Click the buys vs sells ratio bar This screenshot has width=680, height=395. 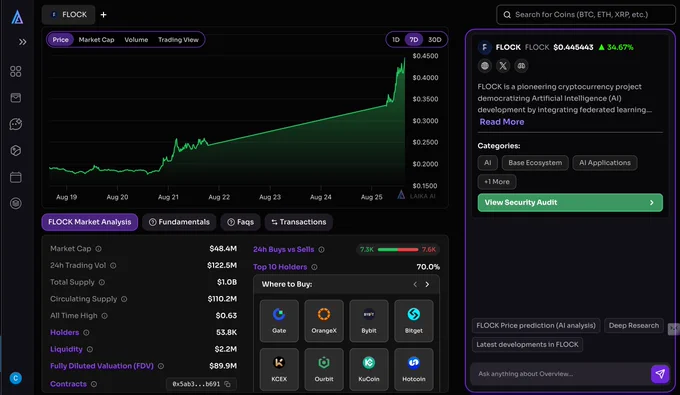[x=398, y=250]
